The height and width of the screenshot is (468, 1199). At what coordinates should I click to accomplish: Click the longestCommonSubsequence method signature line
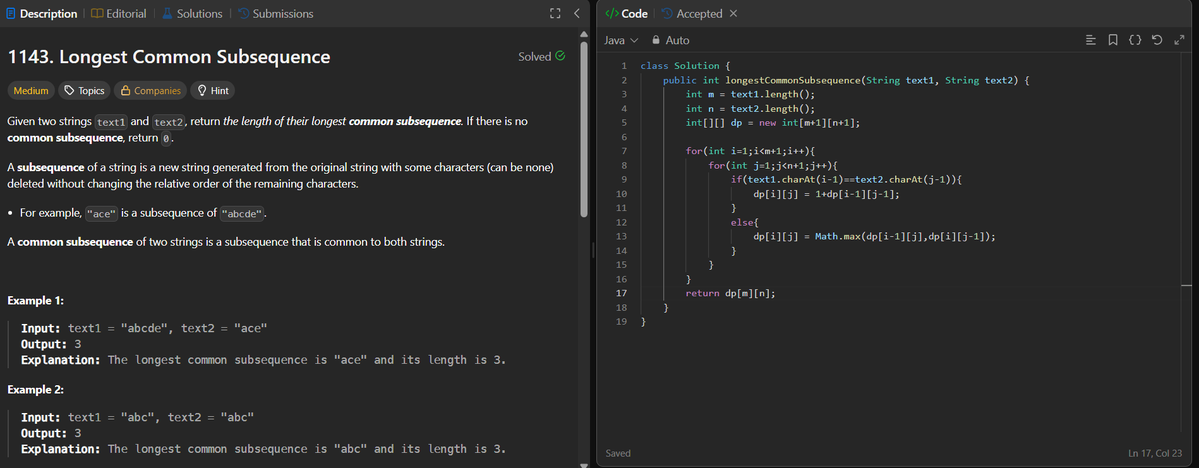tap(847, 80)
